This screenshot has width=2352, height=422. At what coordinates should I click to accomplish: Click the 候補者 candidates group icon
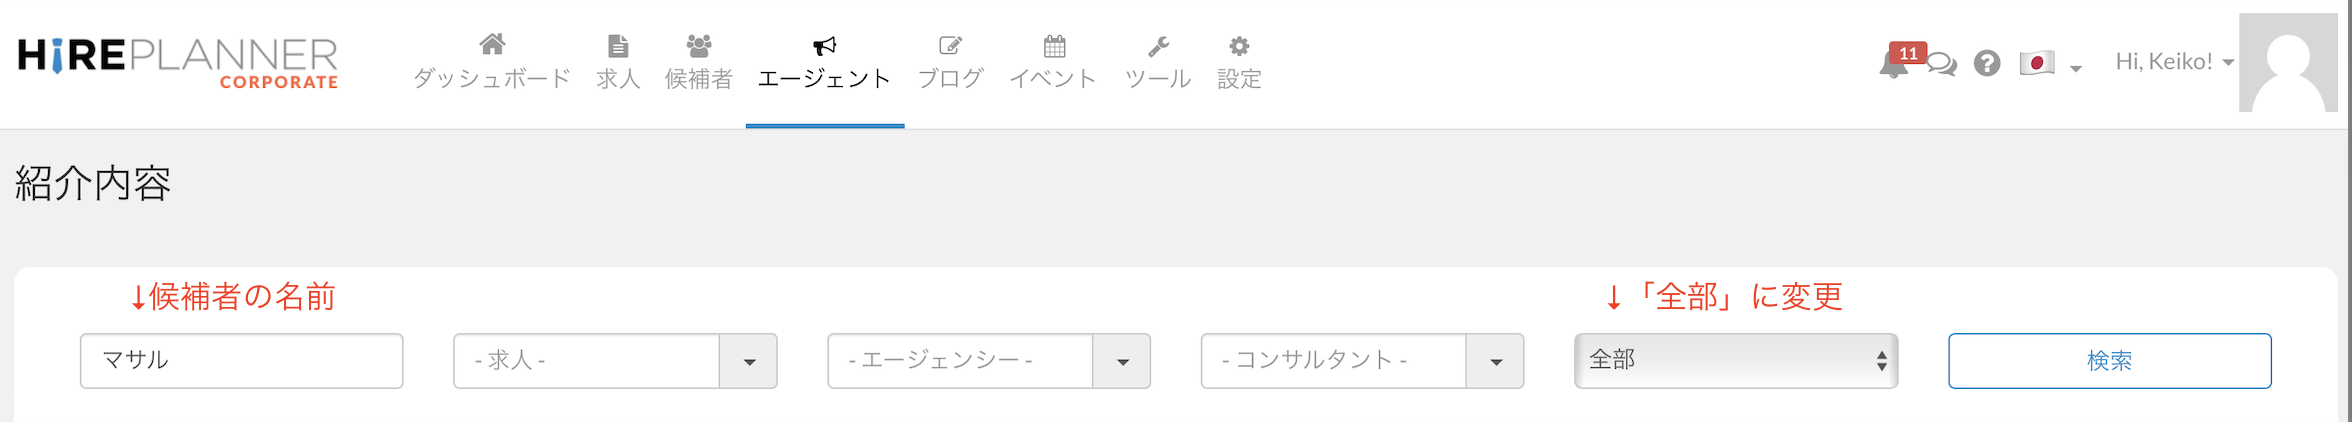[699, 46]
